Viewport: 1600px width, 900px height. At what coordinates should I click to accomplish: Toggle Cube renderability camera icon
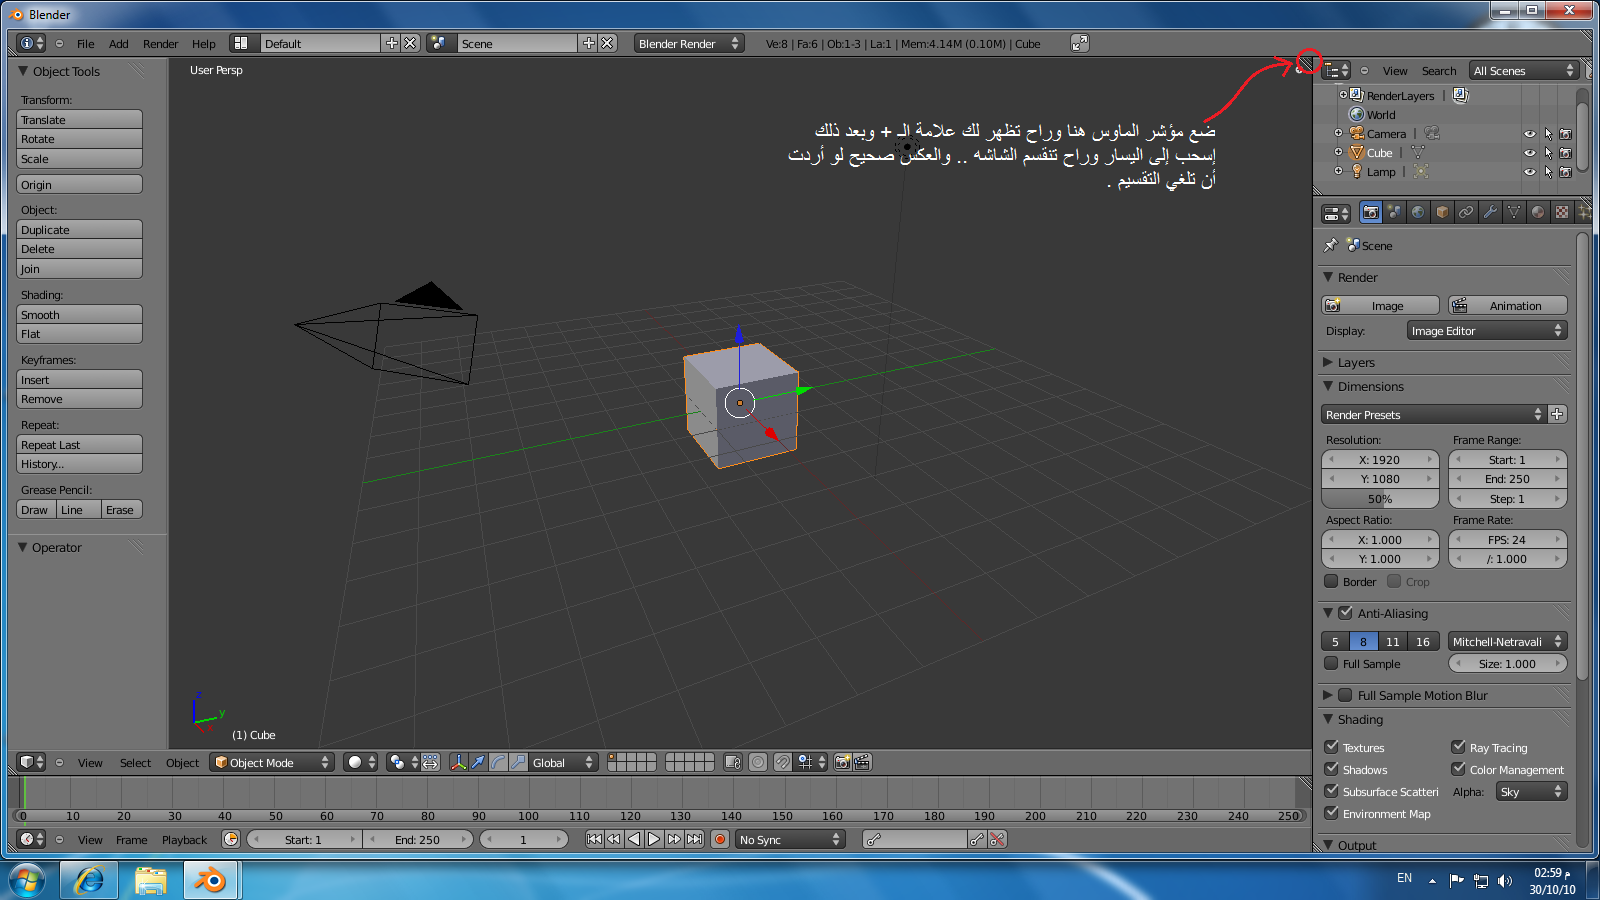1566,153
